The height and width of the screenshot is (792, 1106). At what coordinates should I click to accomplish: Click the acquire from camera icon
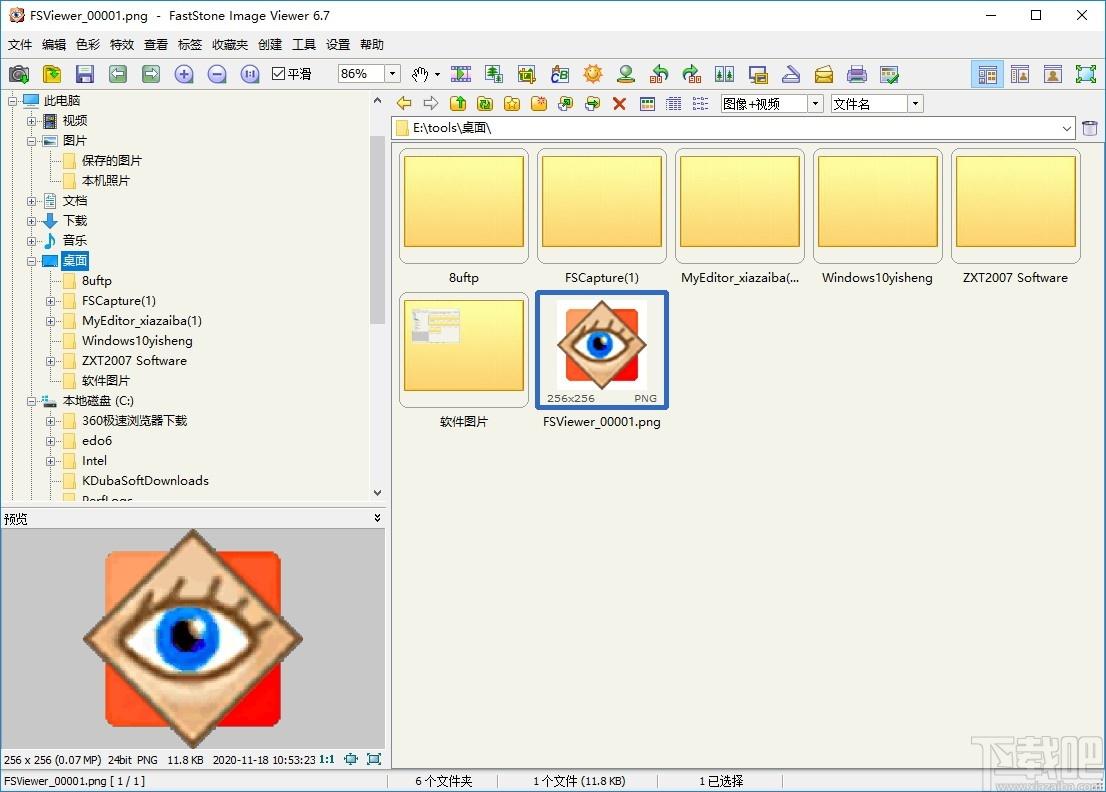coord(19,74)
